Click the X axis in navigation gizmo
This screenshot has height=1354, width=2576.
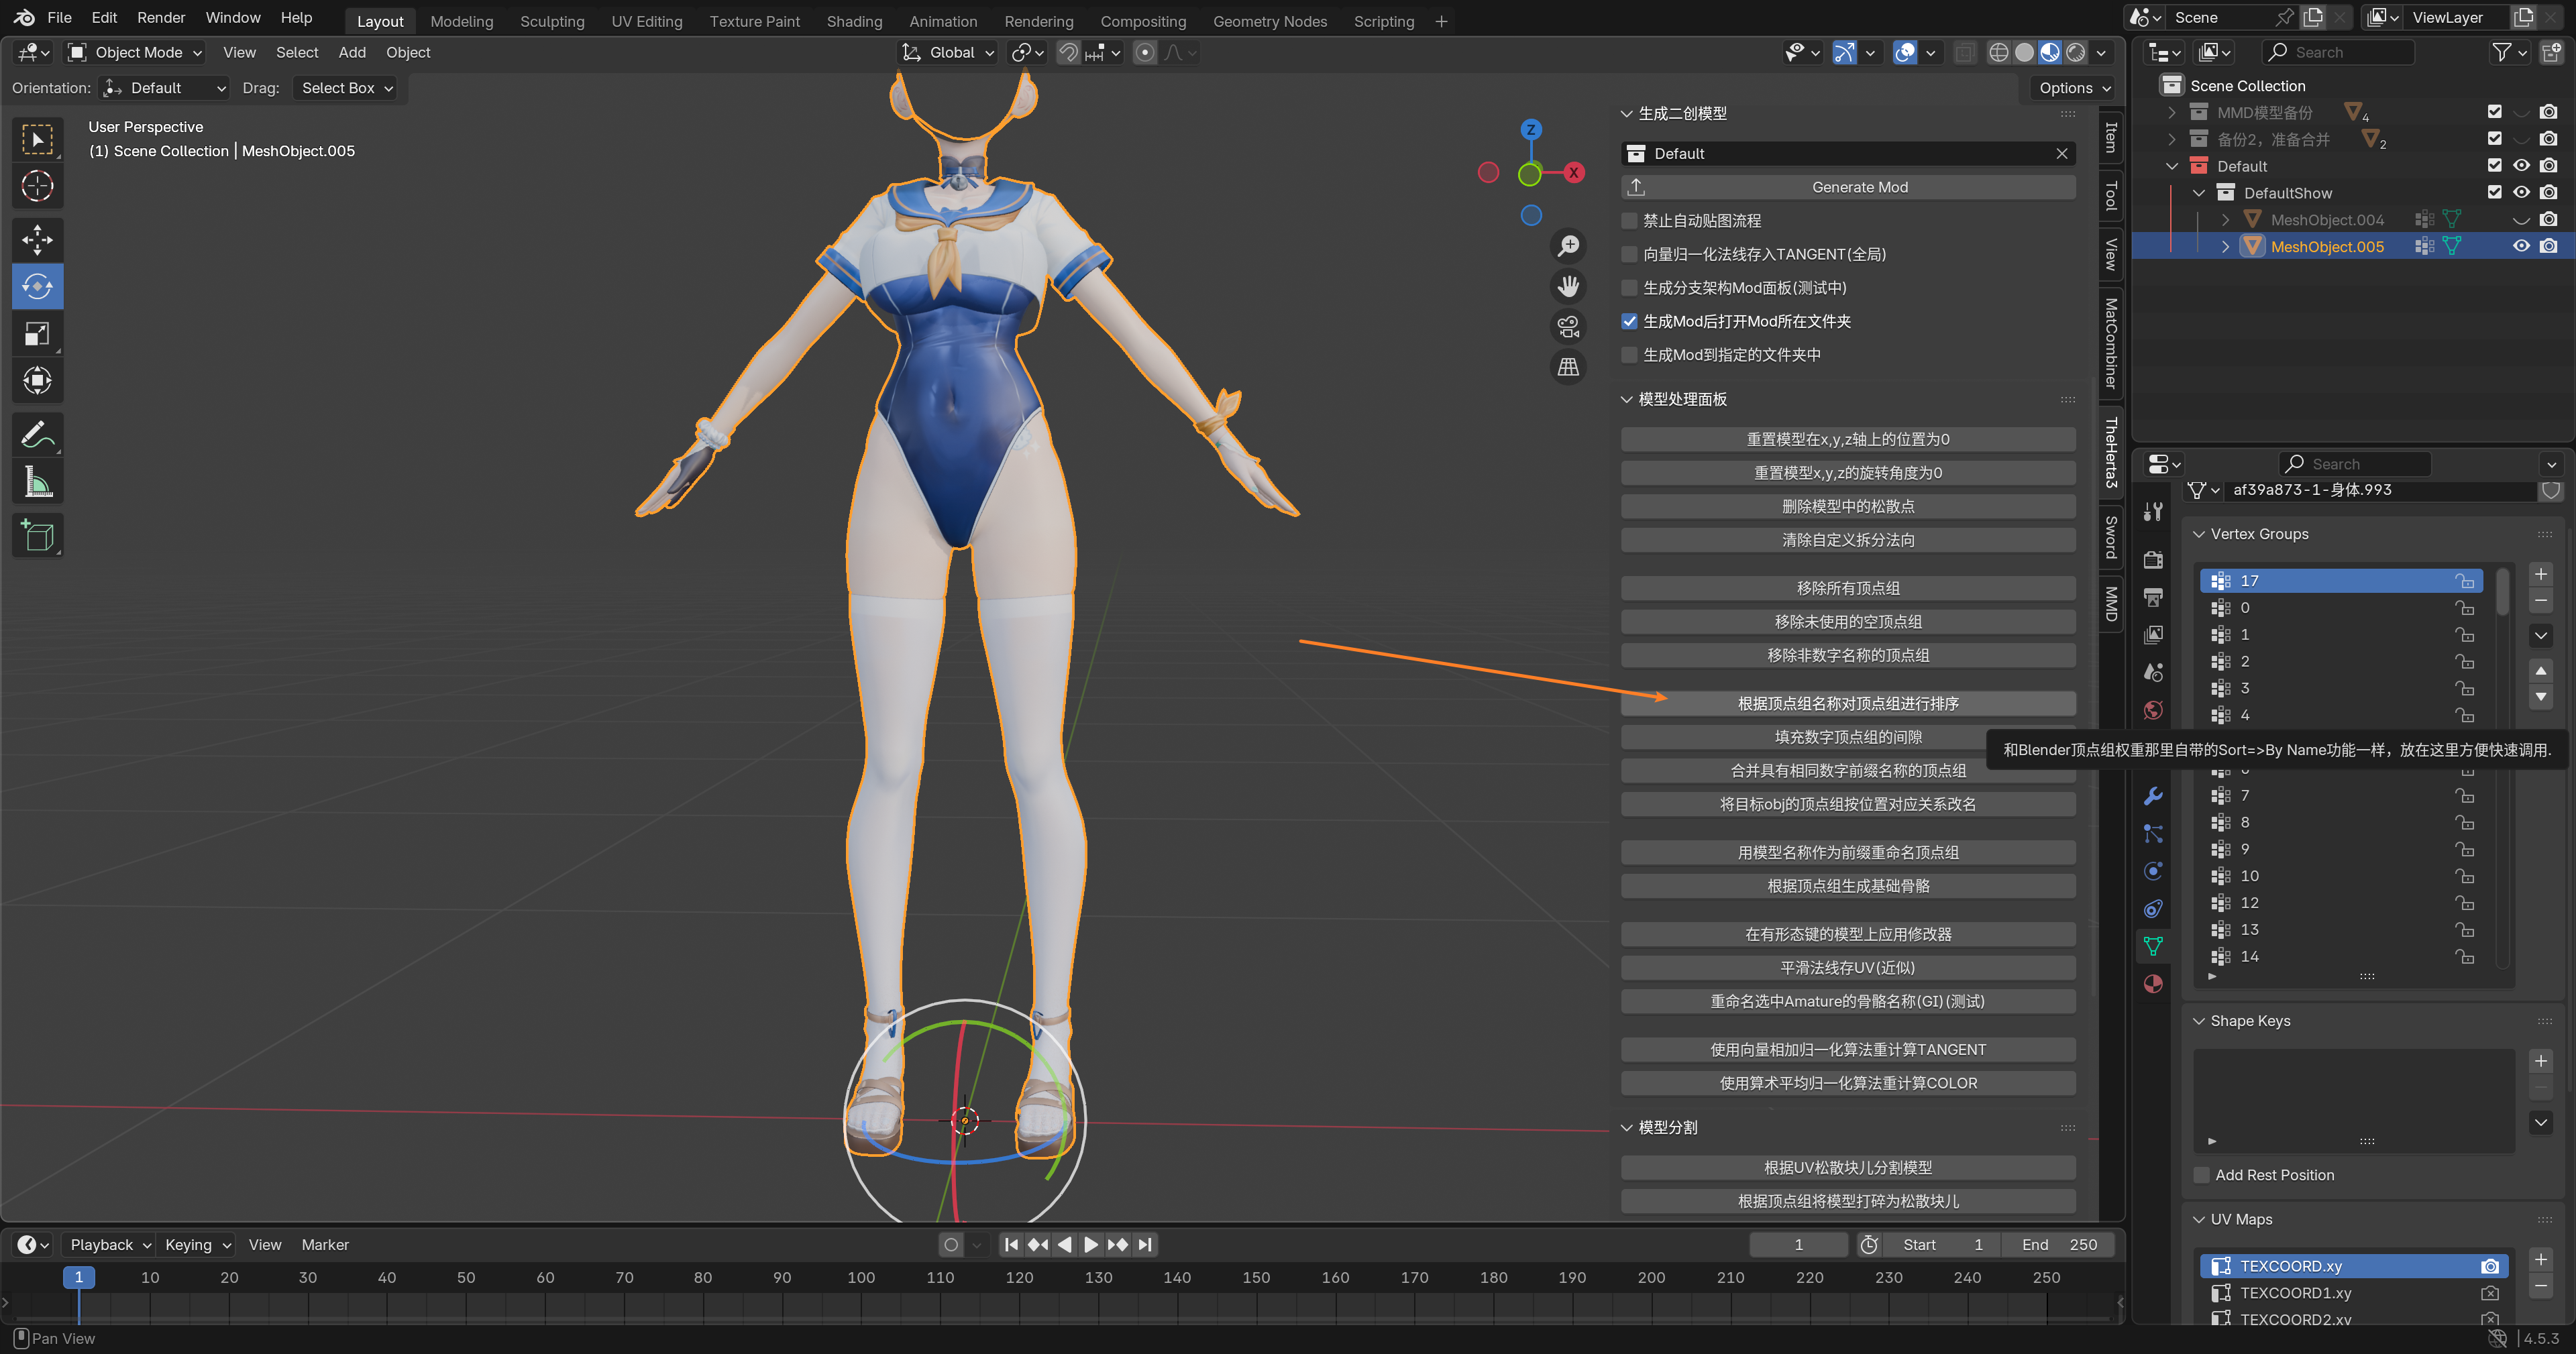coord(1573,173)
